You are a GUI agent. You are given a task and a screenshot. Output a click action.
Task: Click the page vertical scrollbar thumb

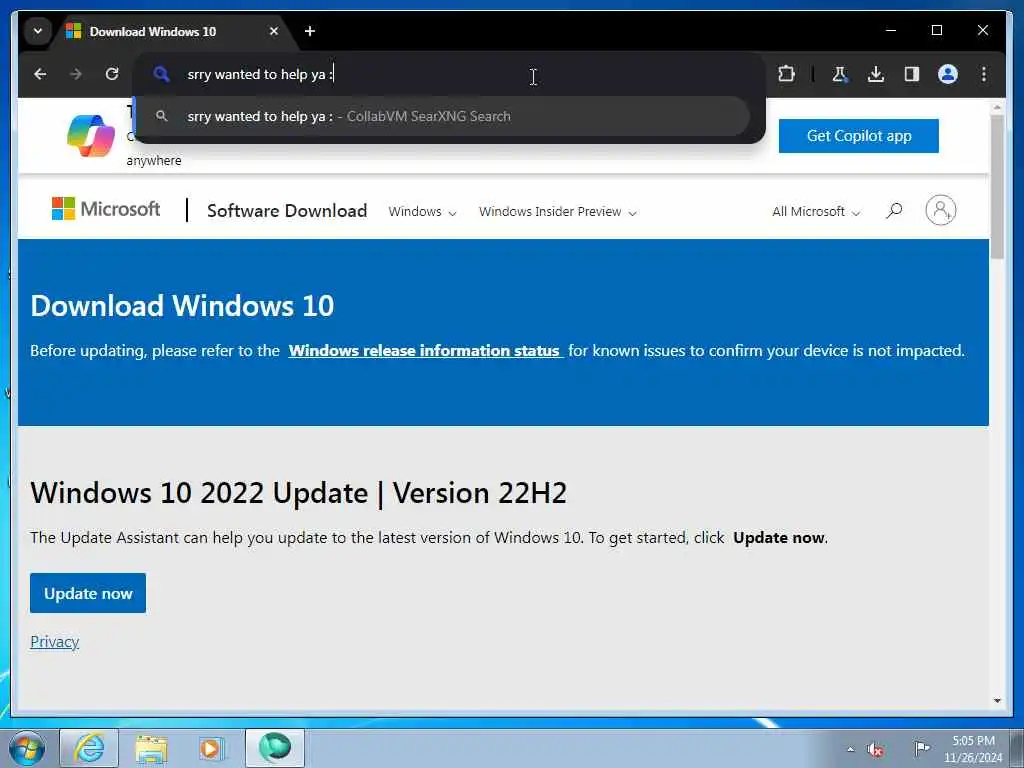(997, 187)
